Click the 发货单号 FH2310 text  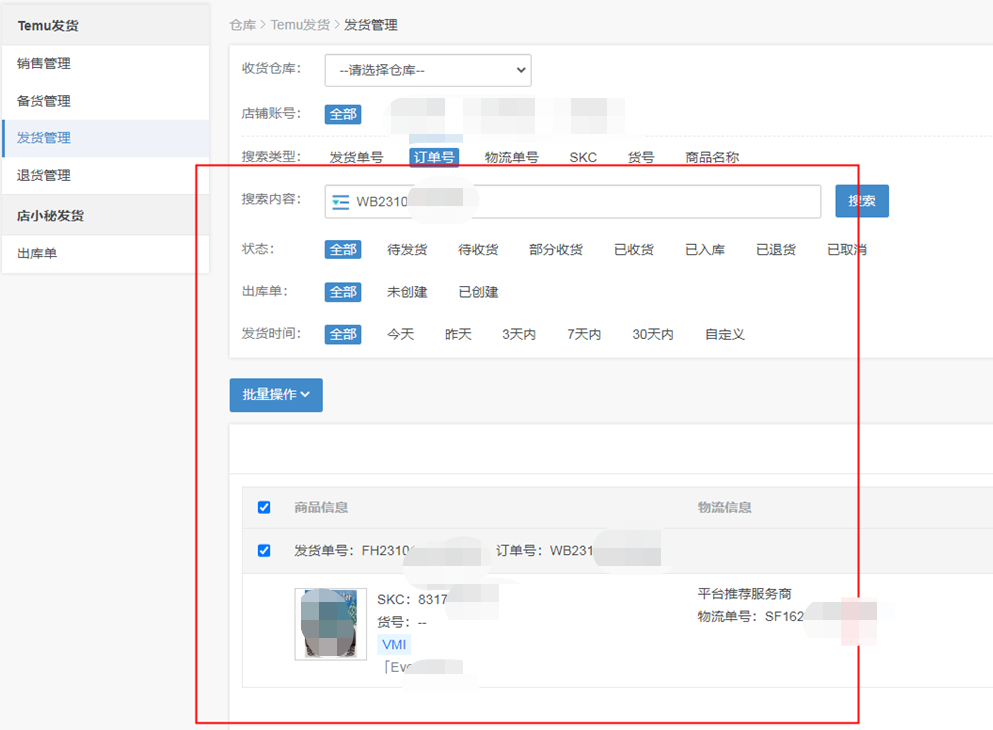point(355,551)
